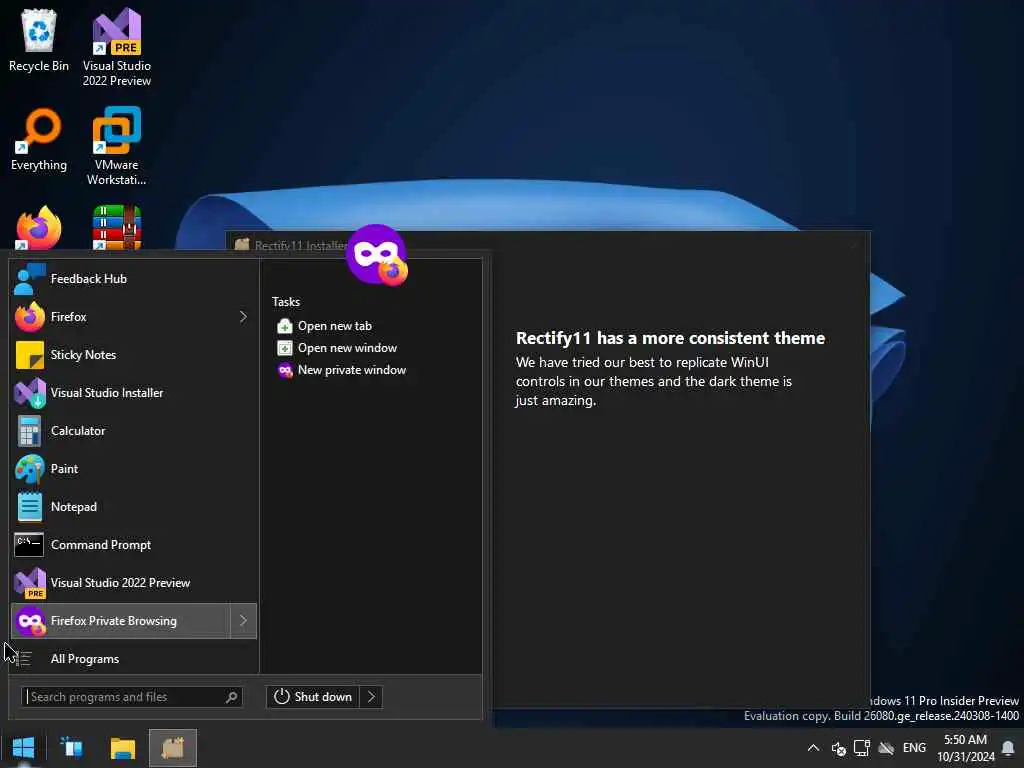Click Search programs and files box

coord(131,697)
